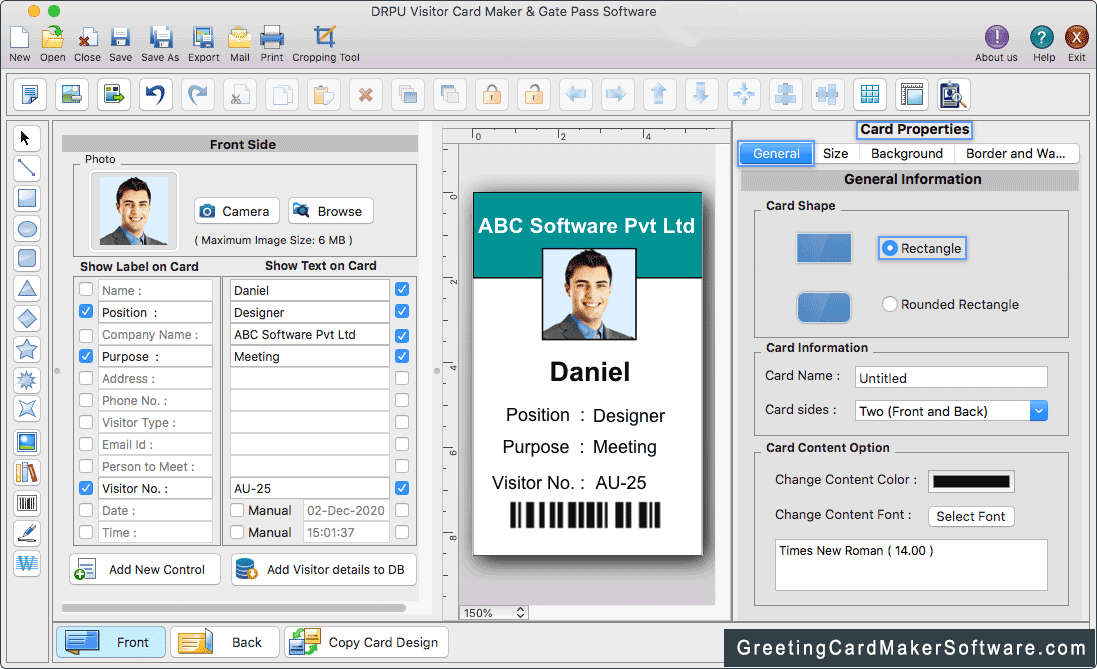Toggle the Manual checkbox for Time

(x=237, y=532)
